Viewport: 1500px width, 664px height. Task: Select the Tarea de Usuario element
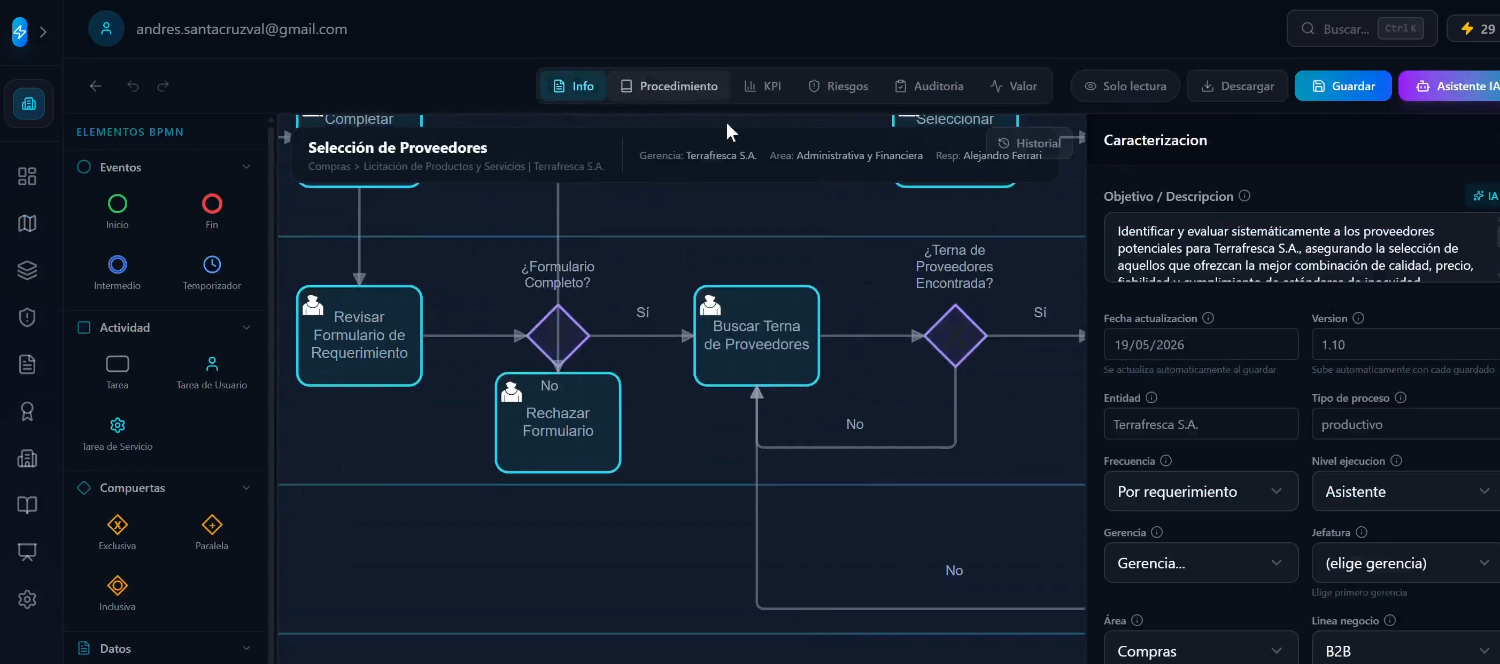tap(212, 372)
